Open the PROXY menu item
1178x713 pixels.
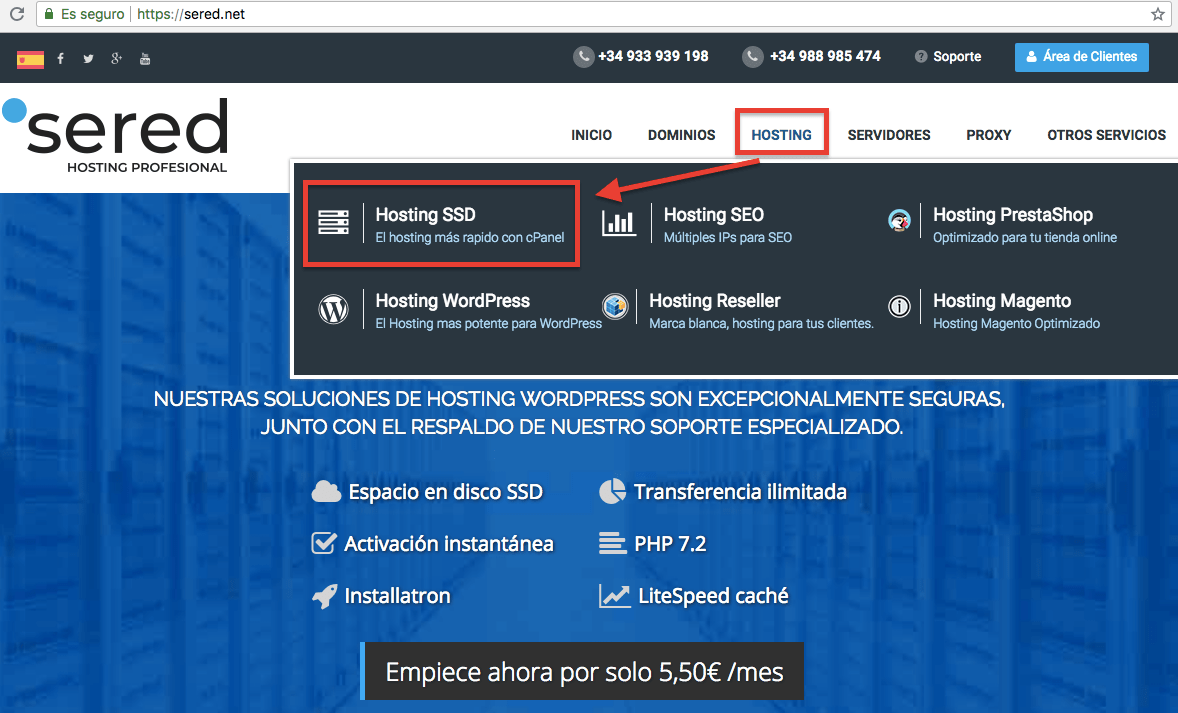tap(989, 135)
